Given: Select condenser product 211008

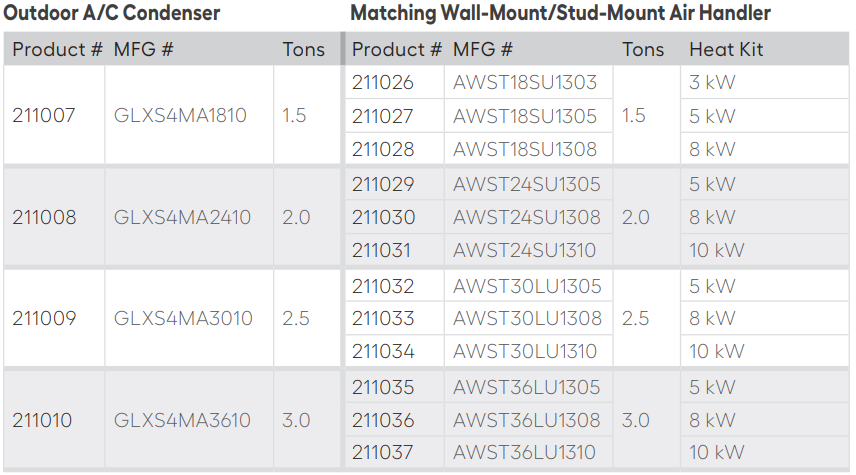Looking at the screenshot, I should (x=44, y=217).
